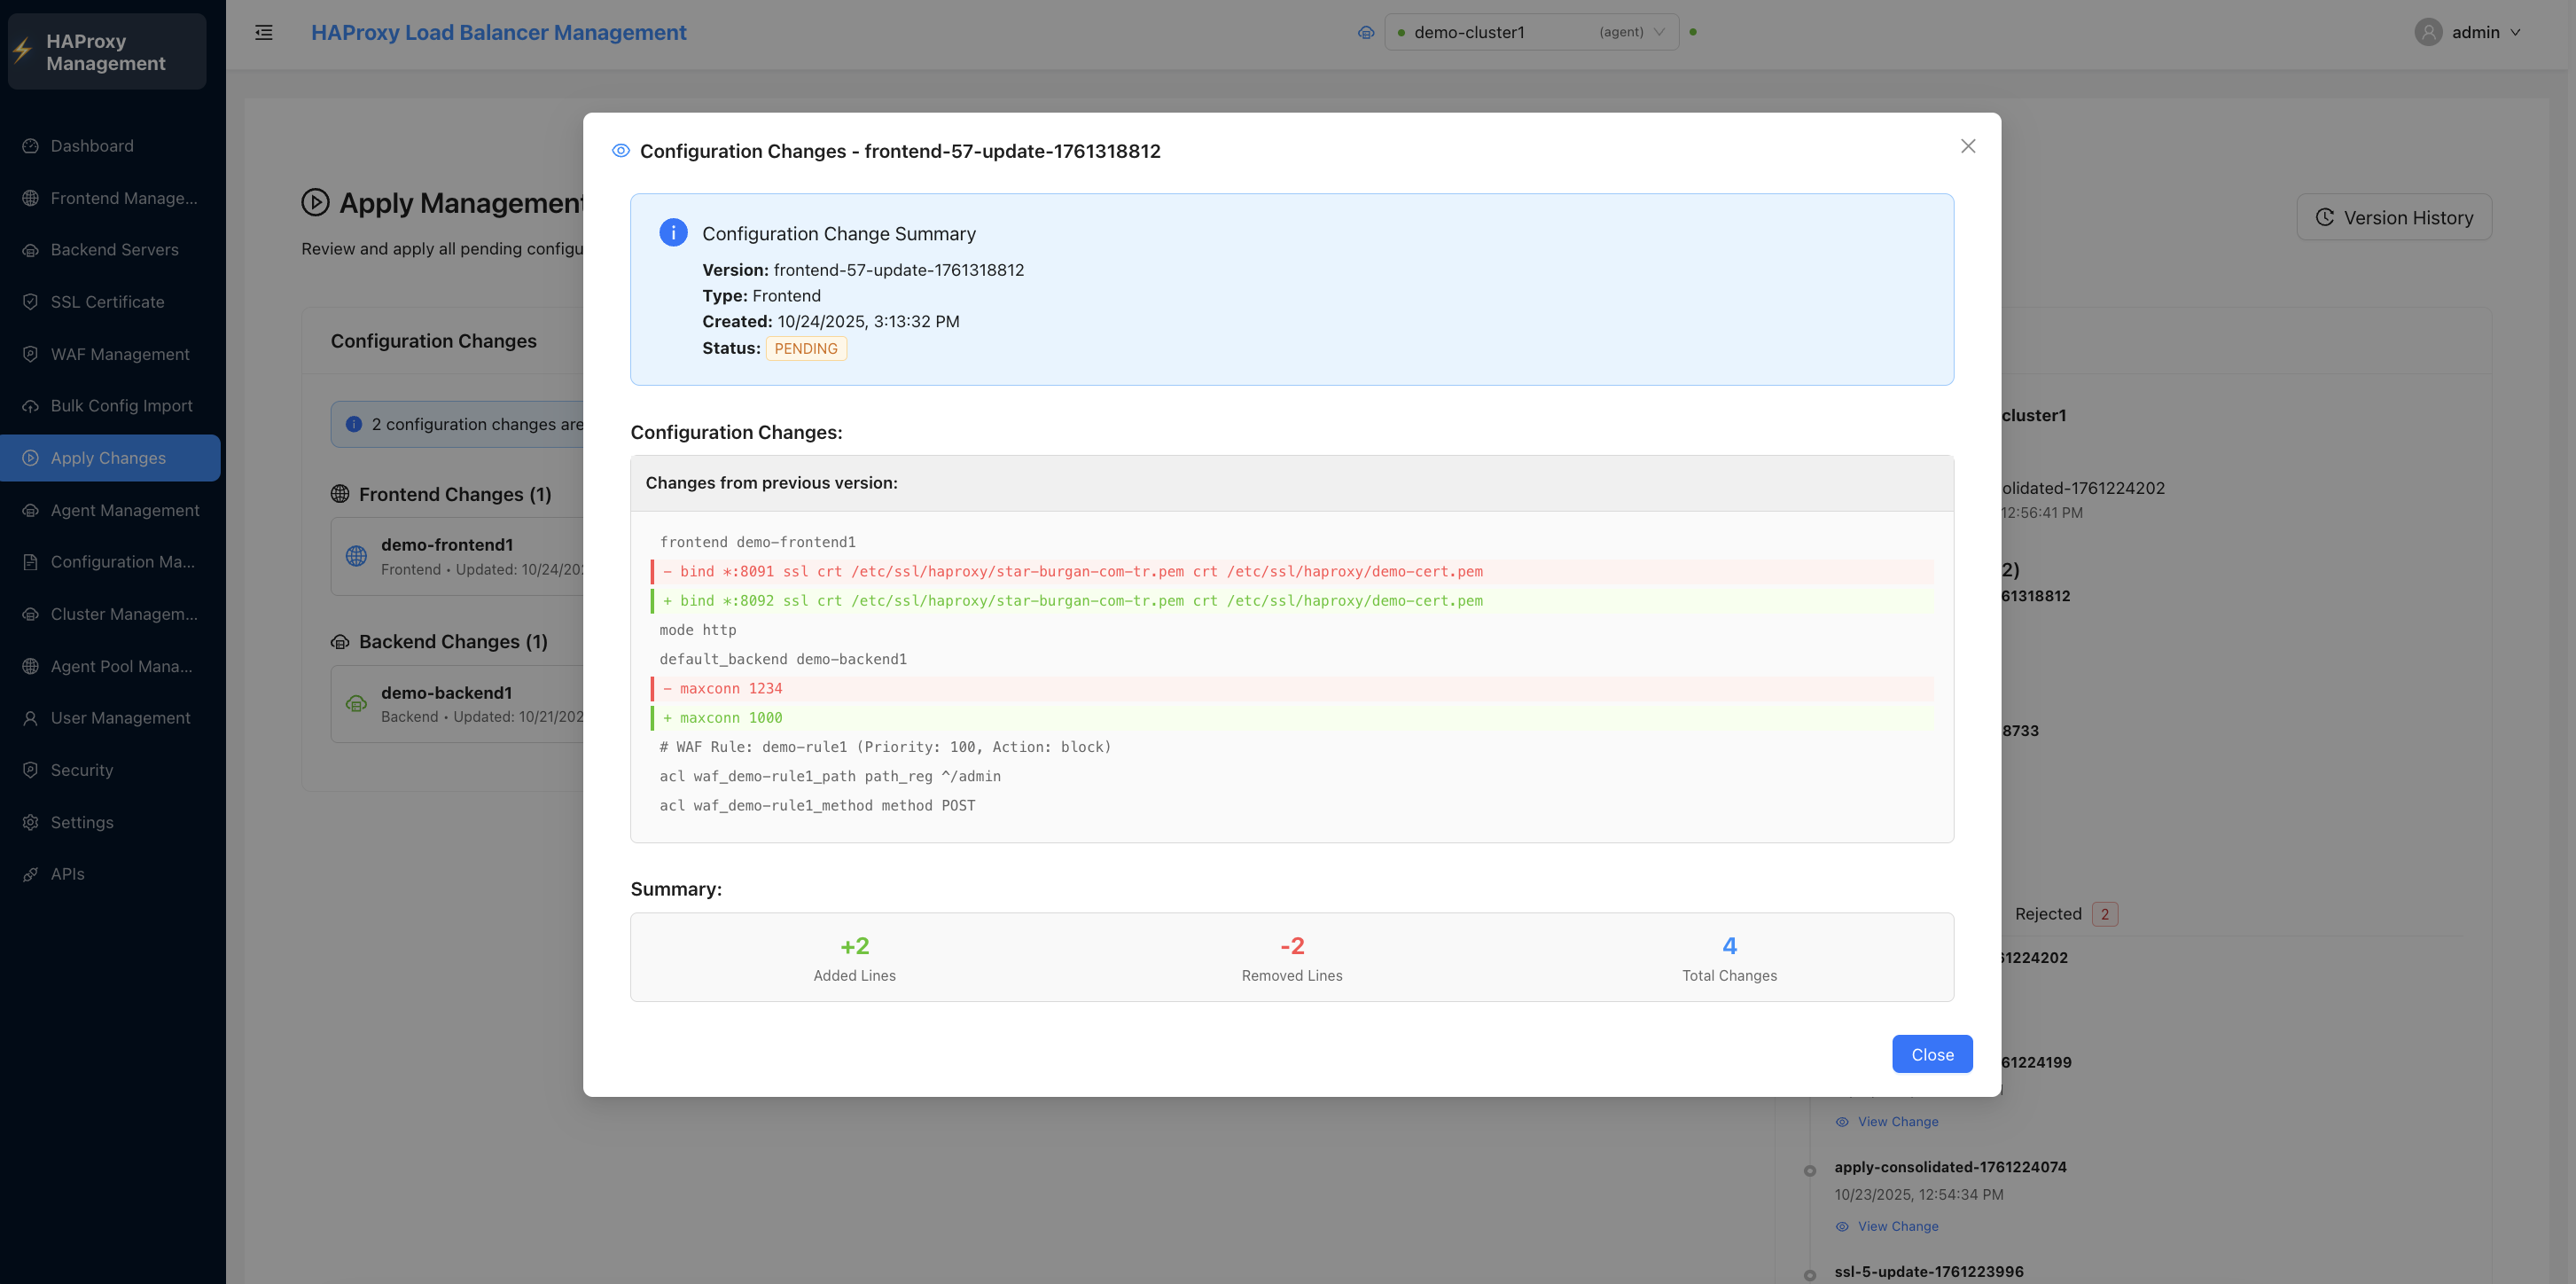This screenshot has height=1284, width=2576.
Task: Click the 4 Total Changes count
Action: pos(1730,946)
